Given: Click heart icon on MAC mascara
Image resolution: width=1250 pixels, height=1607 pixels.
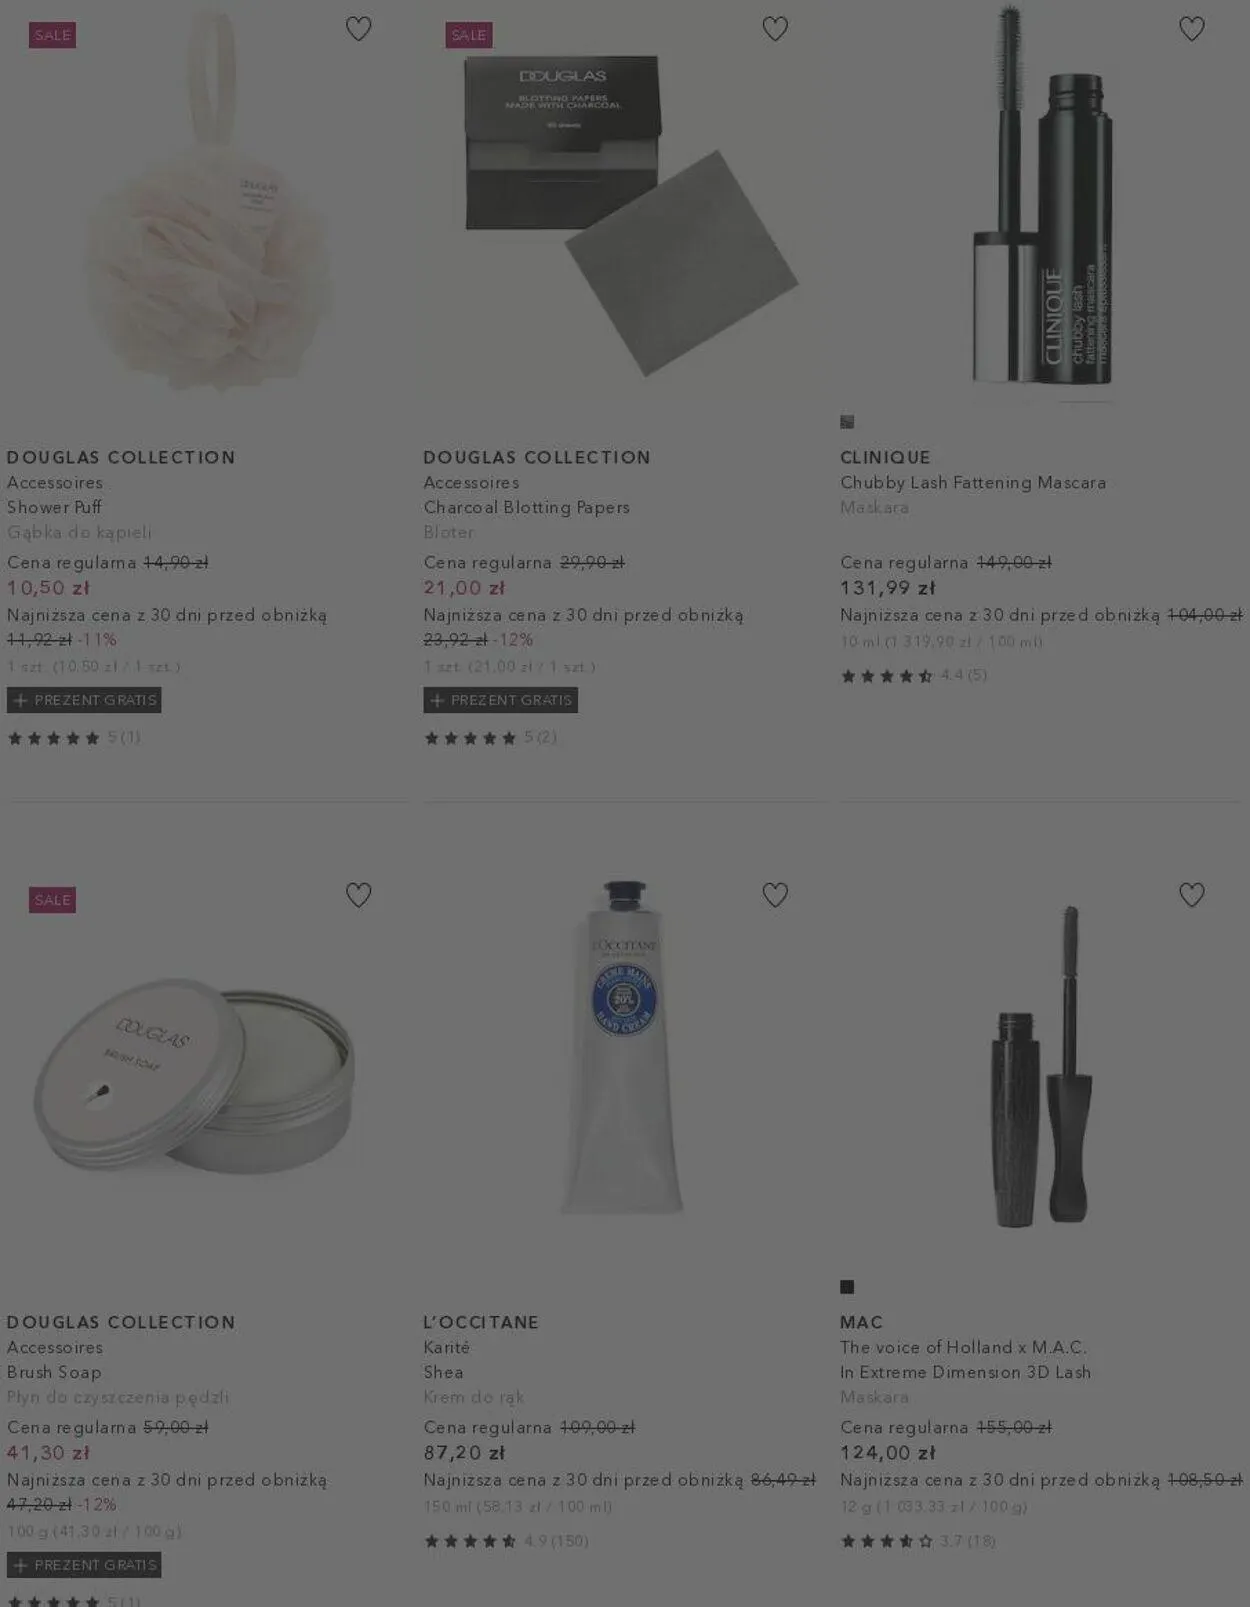Looking at the screenshot, I should click(1191, 894).
